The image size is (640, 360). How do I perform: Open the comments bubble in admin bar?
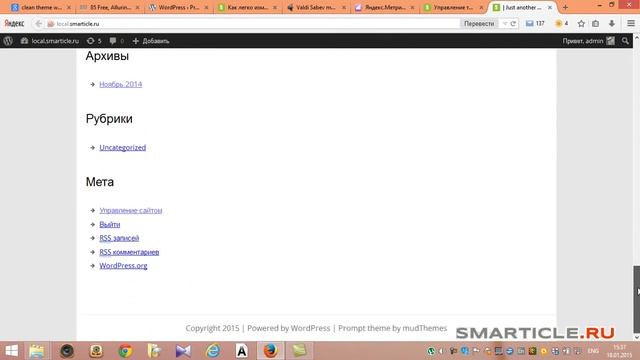coord(116,41)
